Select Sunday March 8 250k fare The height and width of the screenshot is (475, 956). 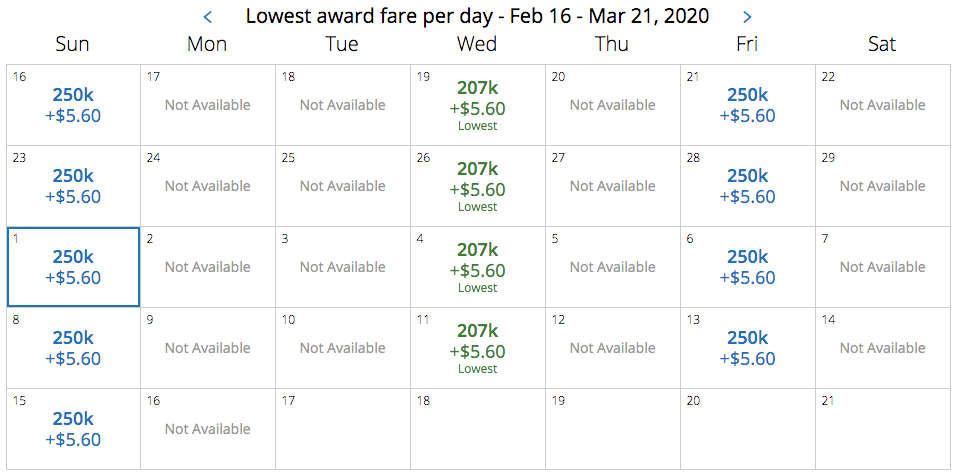[73, 348]
